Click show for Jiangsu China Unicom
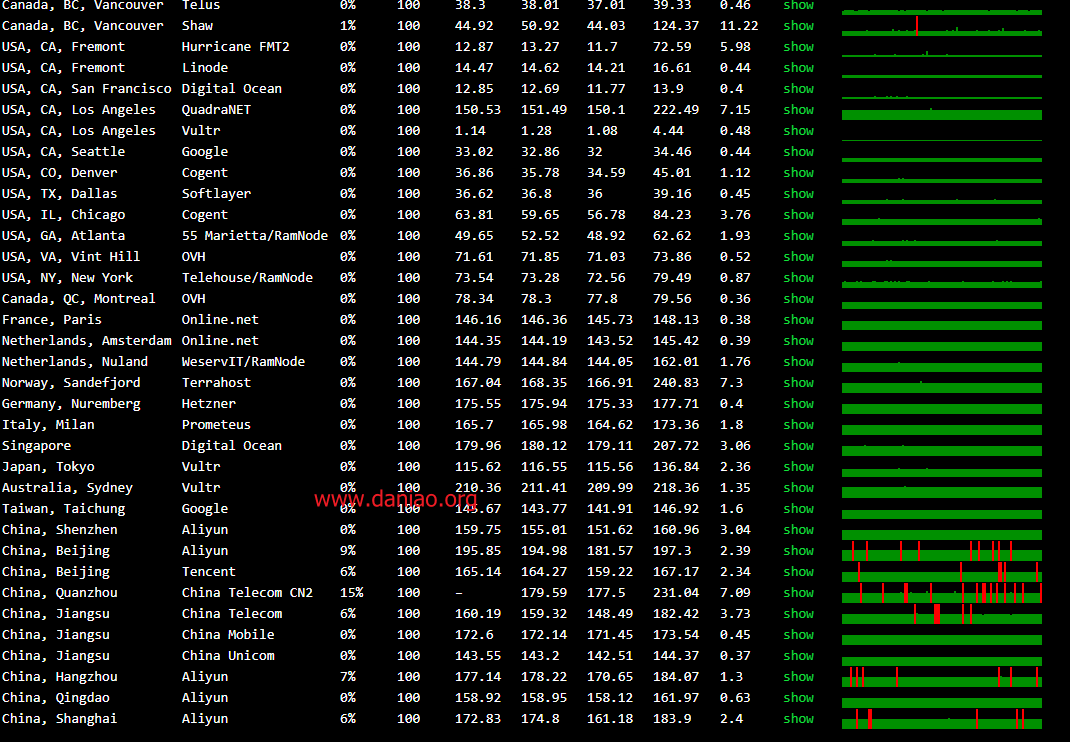1070x742 pixels. coord(798,655)
